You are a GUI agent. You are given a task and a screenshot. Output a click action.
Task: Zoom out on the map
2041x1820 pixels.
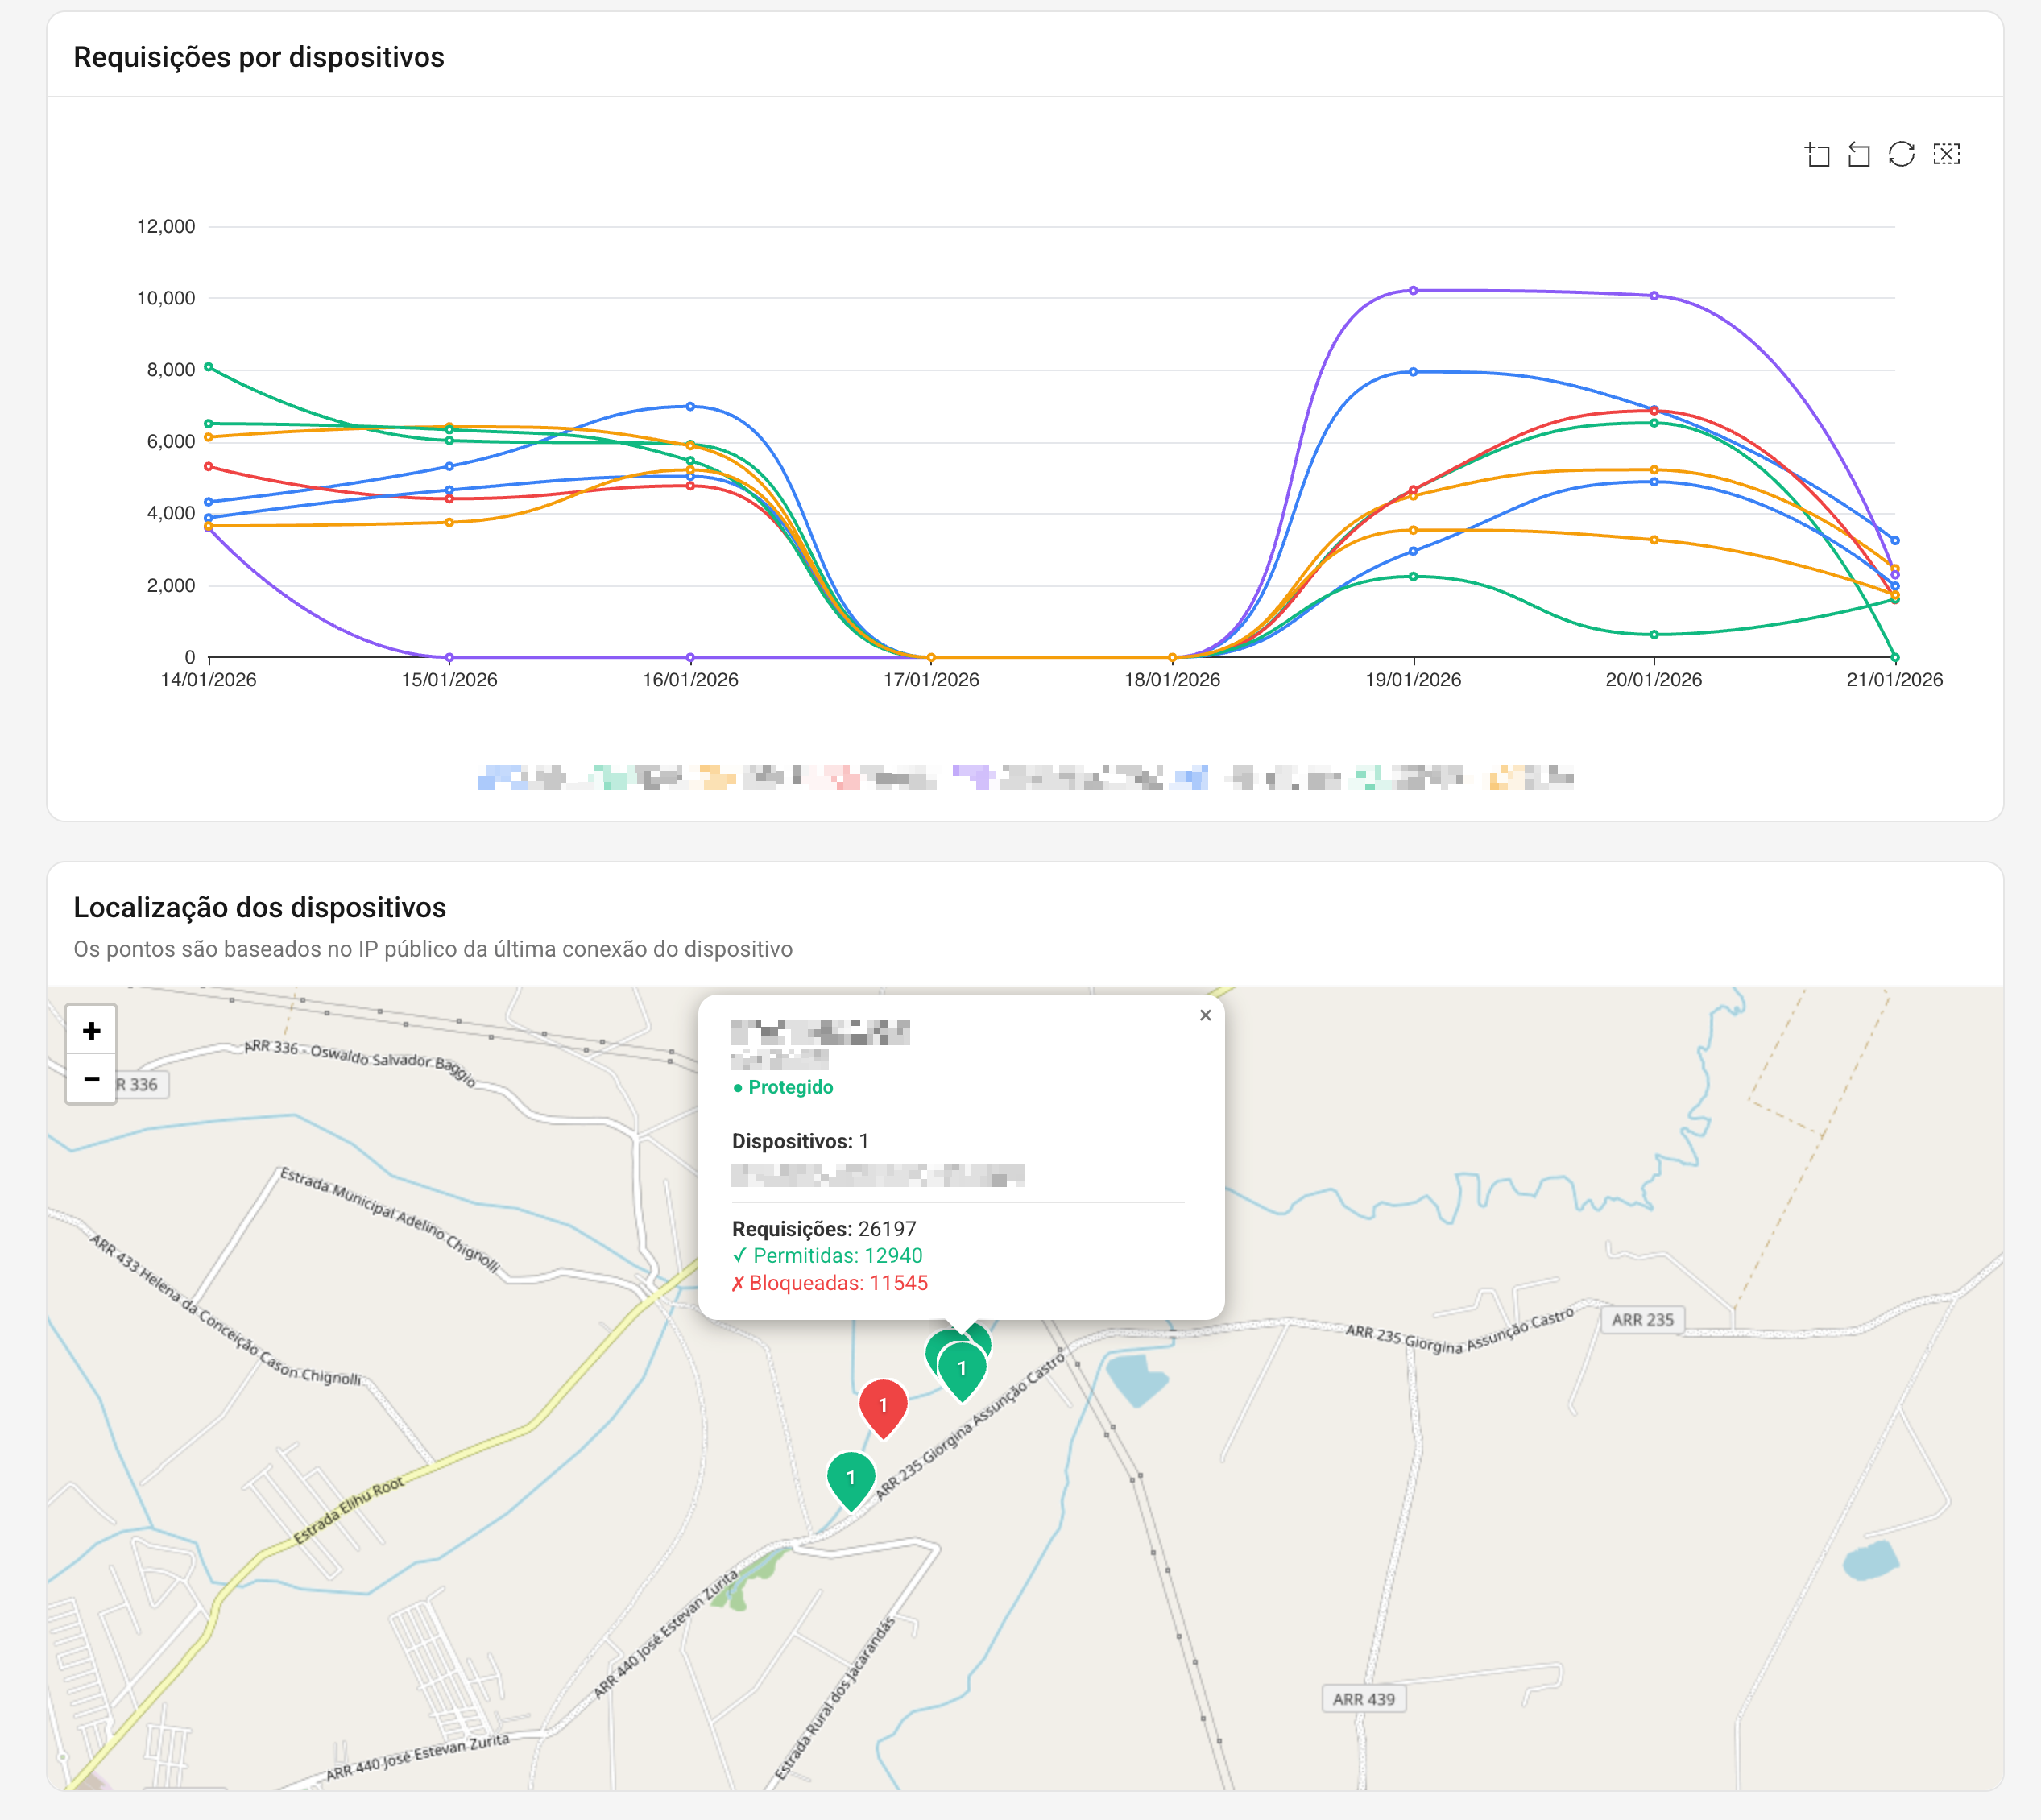(x=91, y=1079)
